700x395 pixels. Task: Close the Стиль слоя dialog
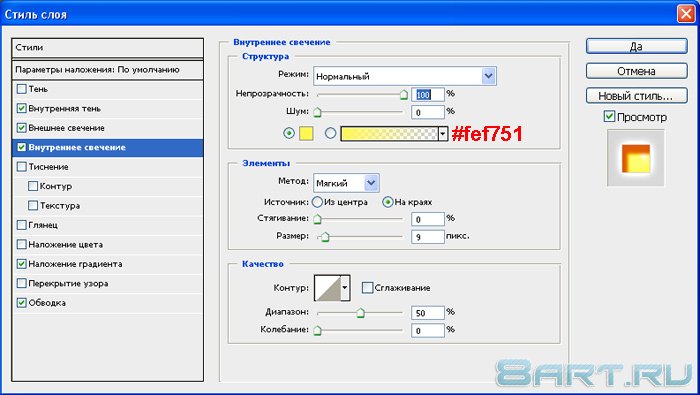tap(686, 14)
